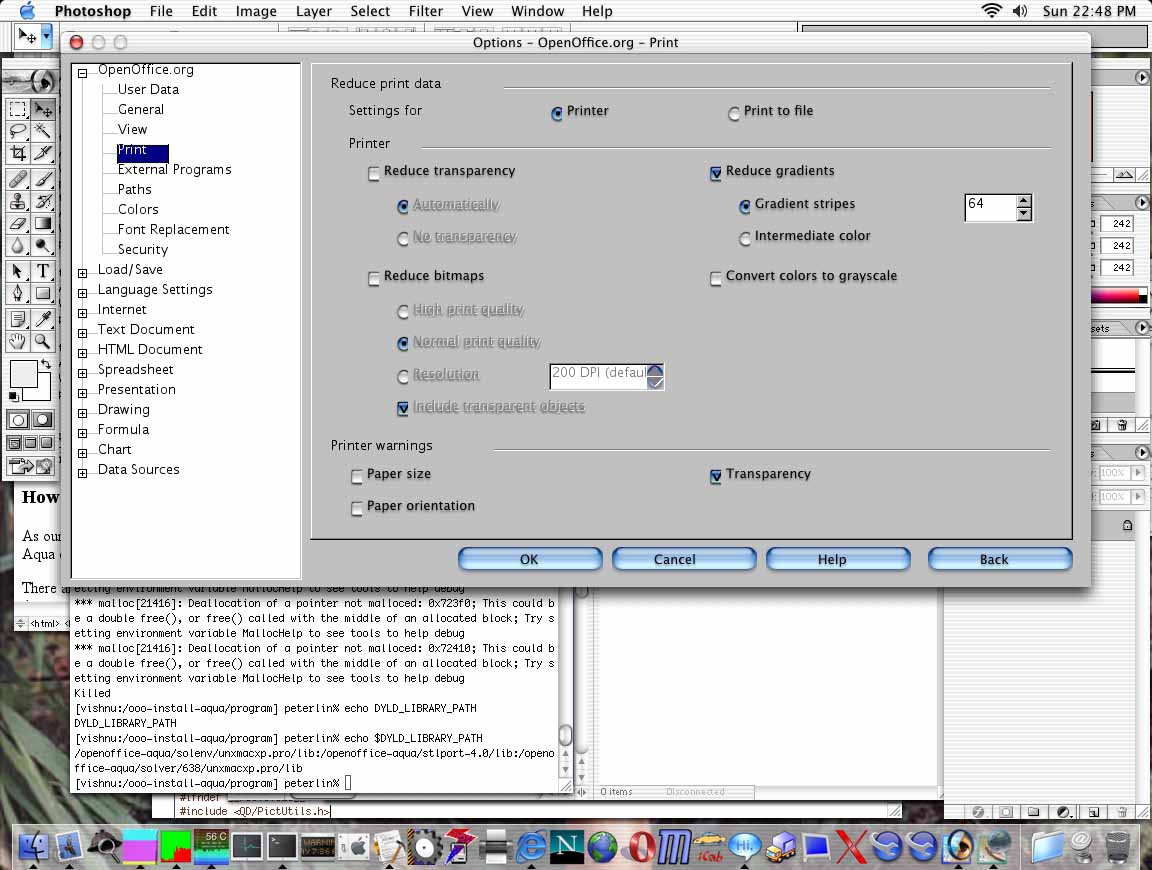Select the Hand tool
1152x870 pixels.
pos(18,341)
